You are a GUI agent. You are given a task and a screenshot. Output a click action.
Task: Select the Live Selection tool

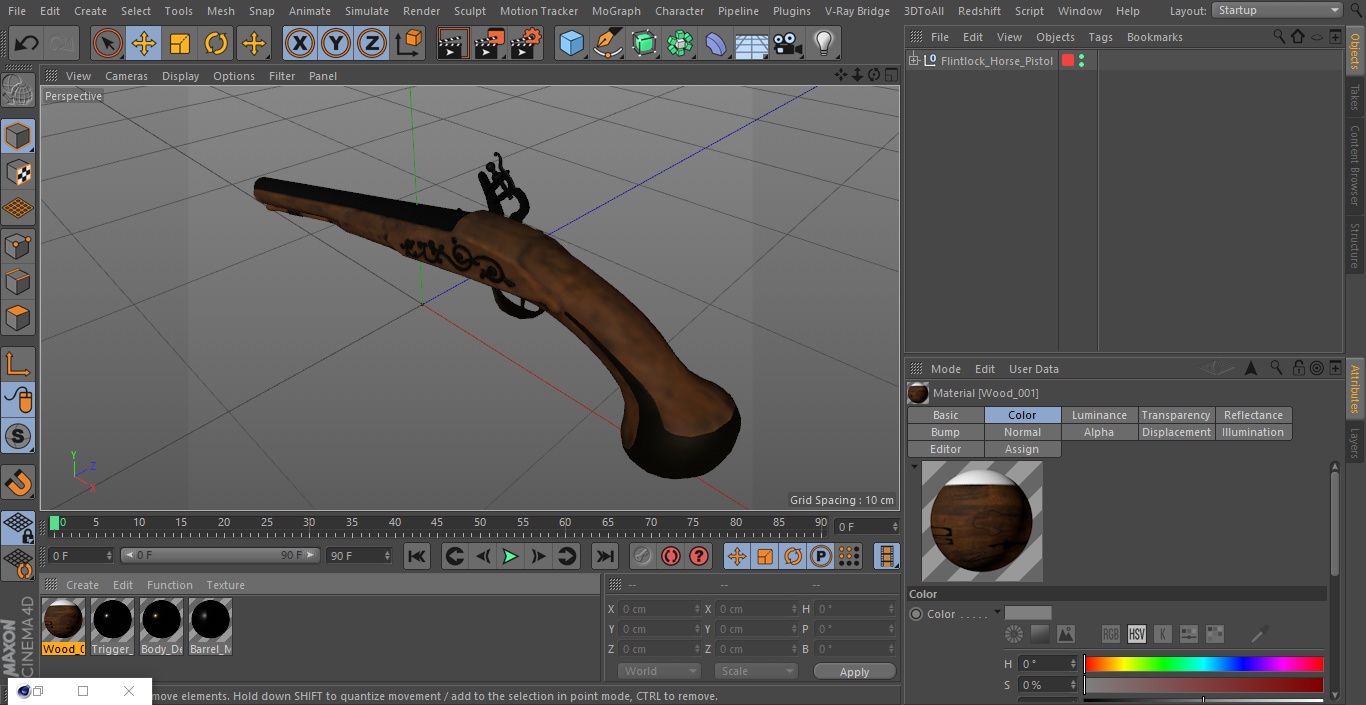107,44
